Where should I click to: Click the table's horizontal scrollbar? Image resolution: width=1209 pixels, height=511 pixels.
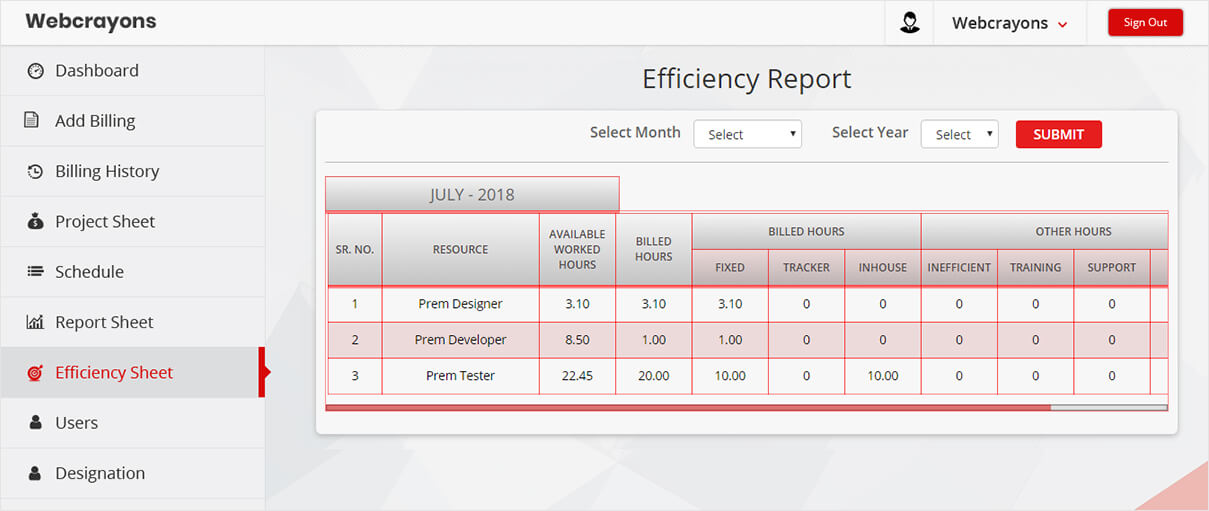click(688, 408)
